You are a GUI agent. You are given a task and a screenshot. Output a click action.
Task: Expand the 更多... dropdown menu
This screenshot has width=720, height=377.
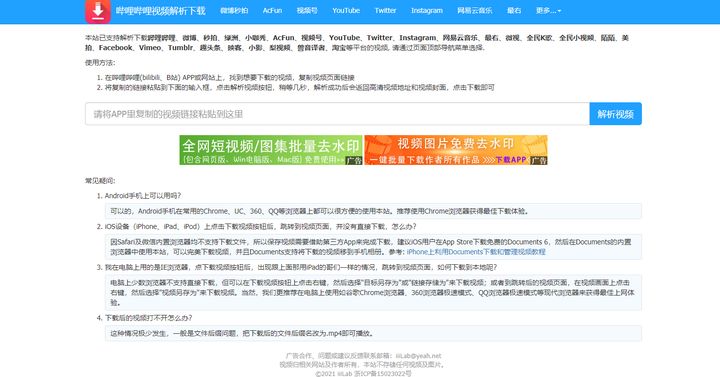click(x=548, y=11)
